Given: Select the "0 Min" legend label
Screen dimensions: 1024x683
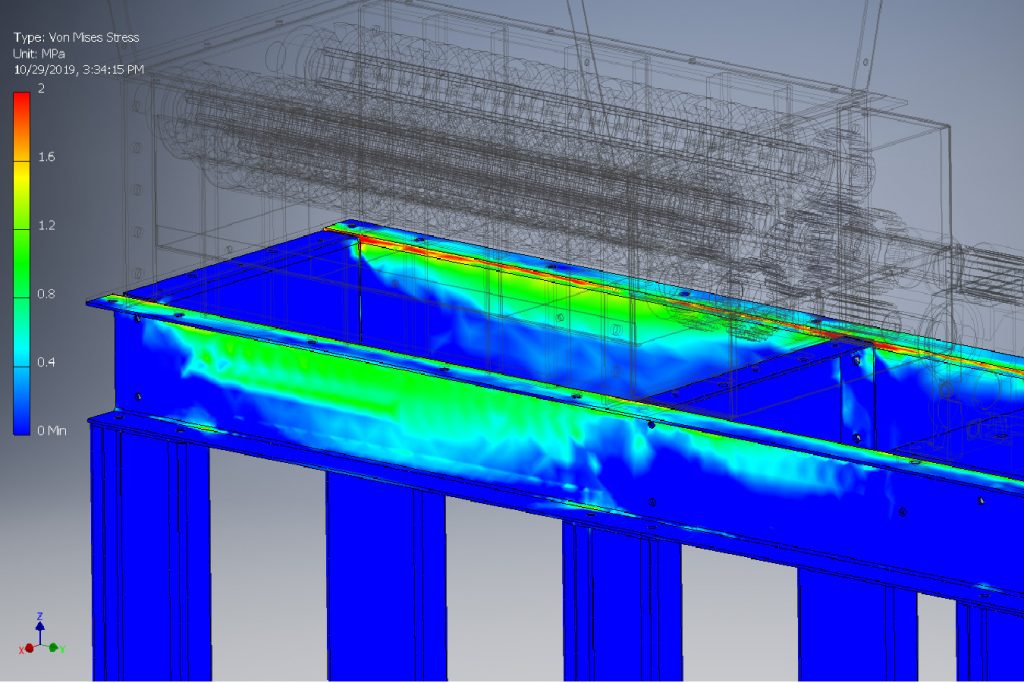Looking at the screenshot, I should [x=51, y=429].
